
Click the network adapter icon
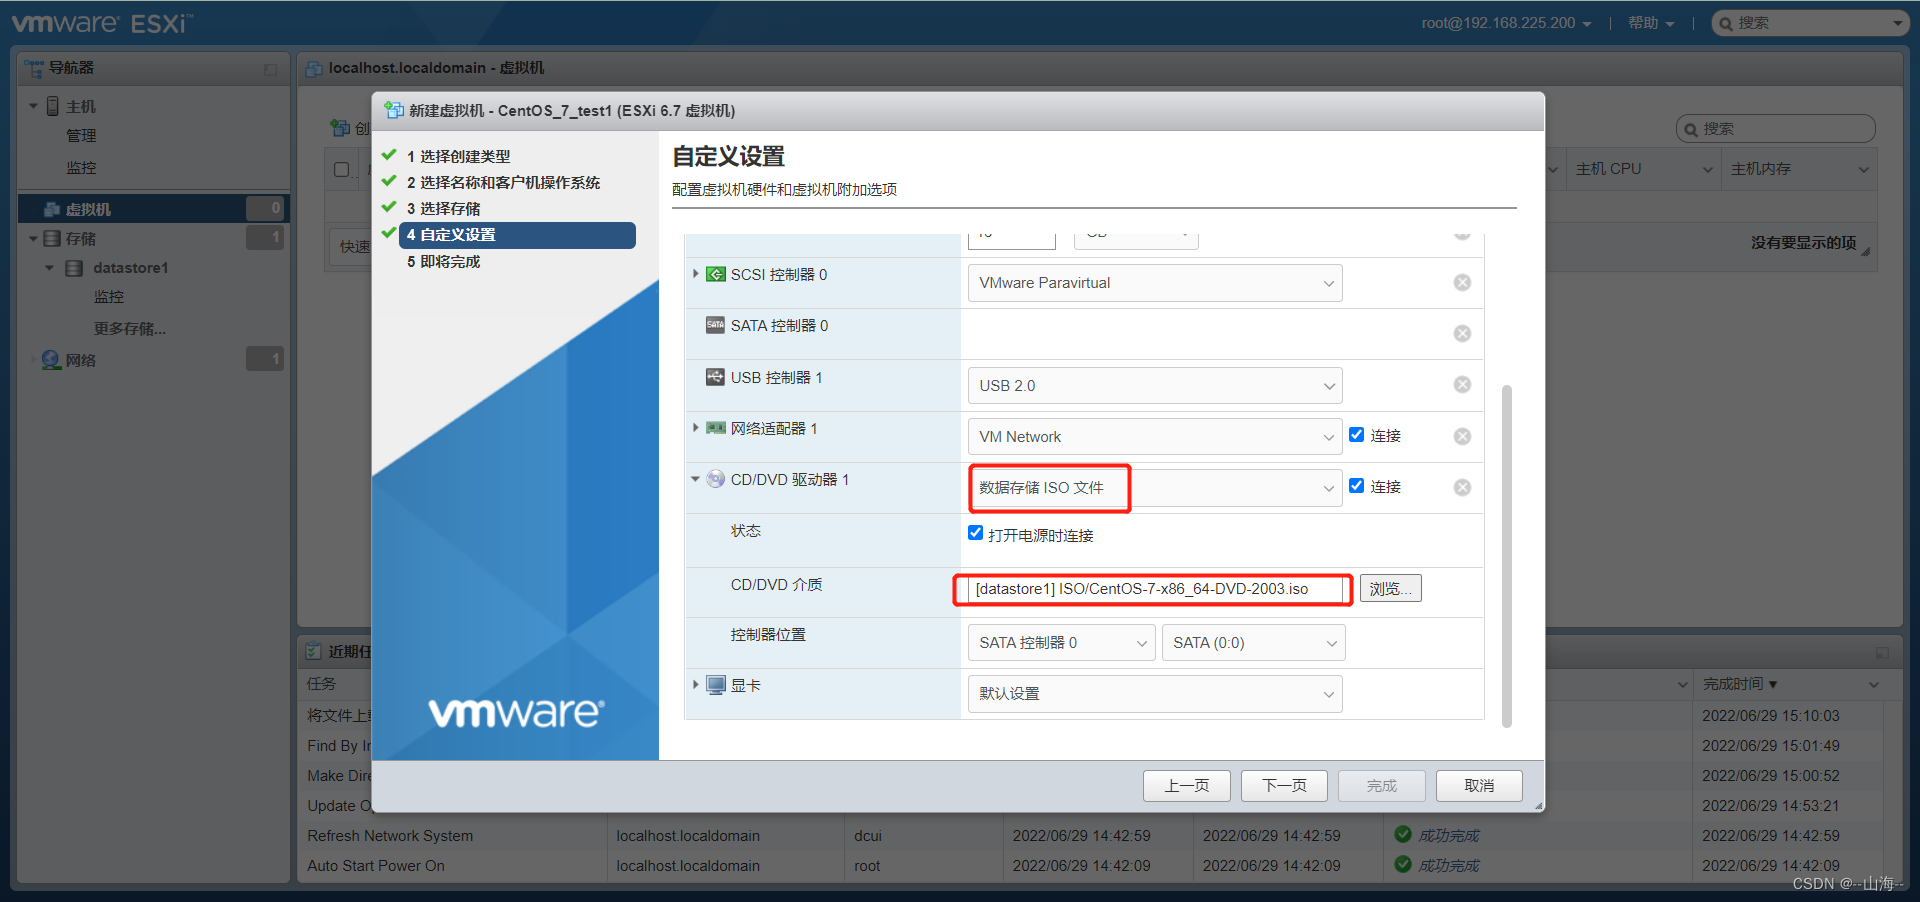(x=716, y=428)
